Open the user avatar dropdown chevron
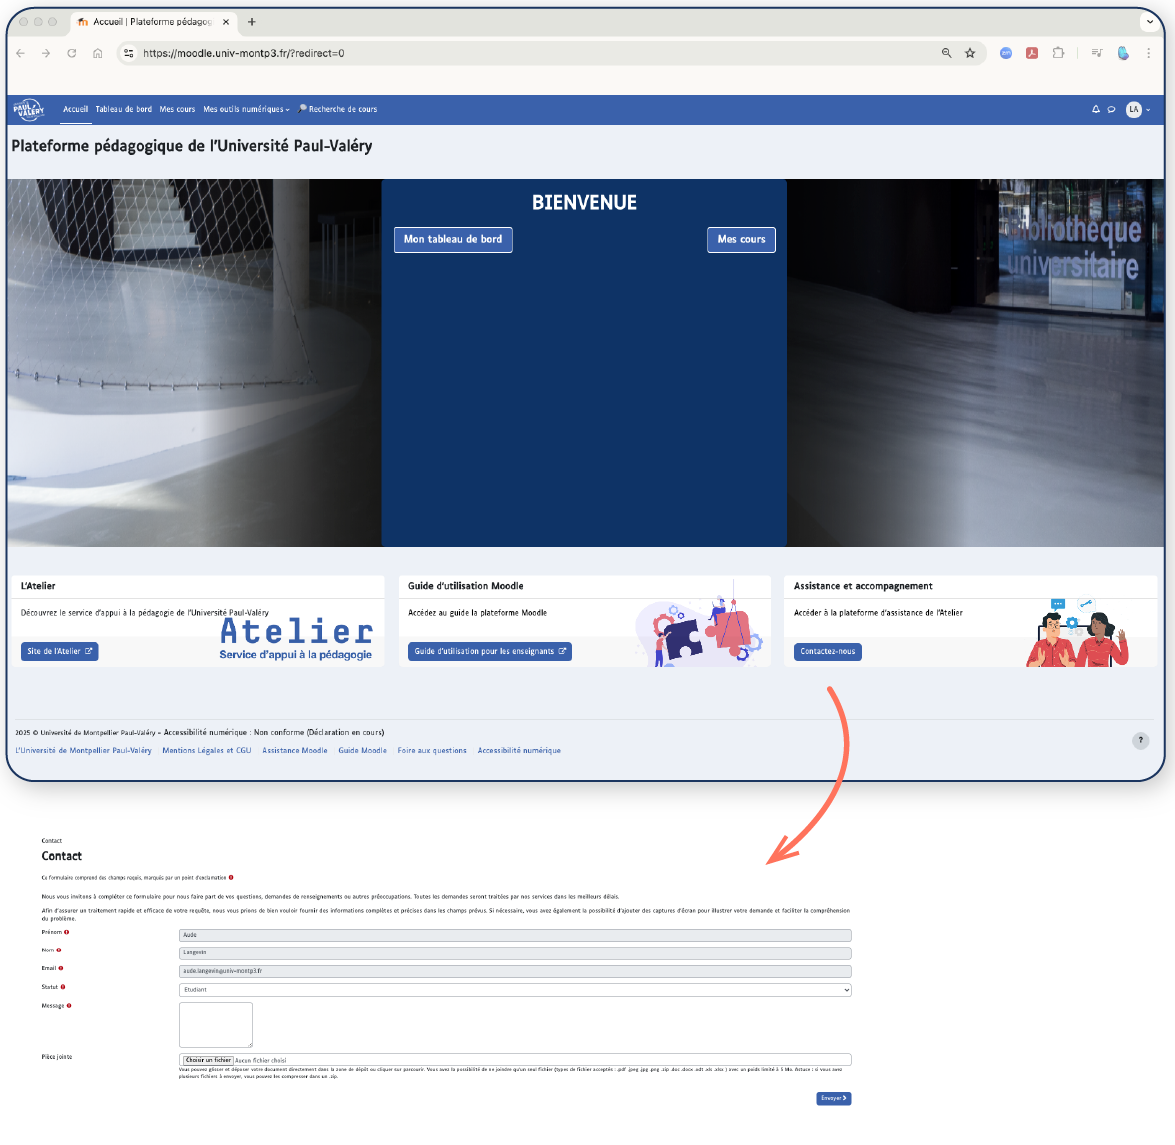The image size is (1175, 1145). (1146, 110)
